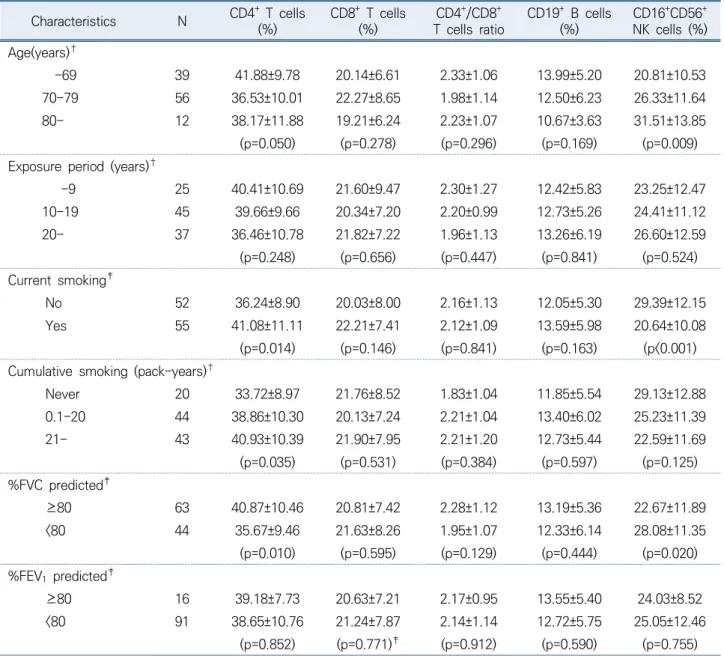Select the value 41.08±11.11
The image size is (724, 656).
(267, 326)
